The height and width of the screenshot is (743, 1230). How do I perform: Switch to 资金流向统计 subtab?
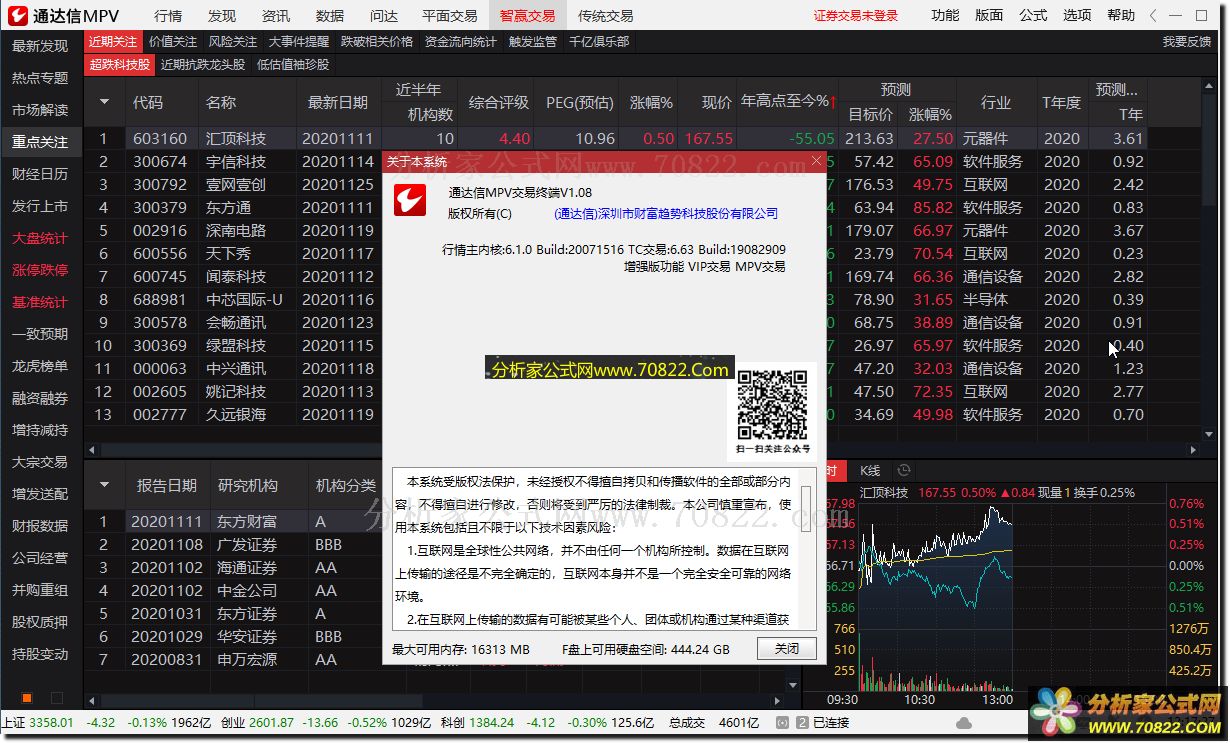click(x=461, y=42)
